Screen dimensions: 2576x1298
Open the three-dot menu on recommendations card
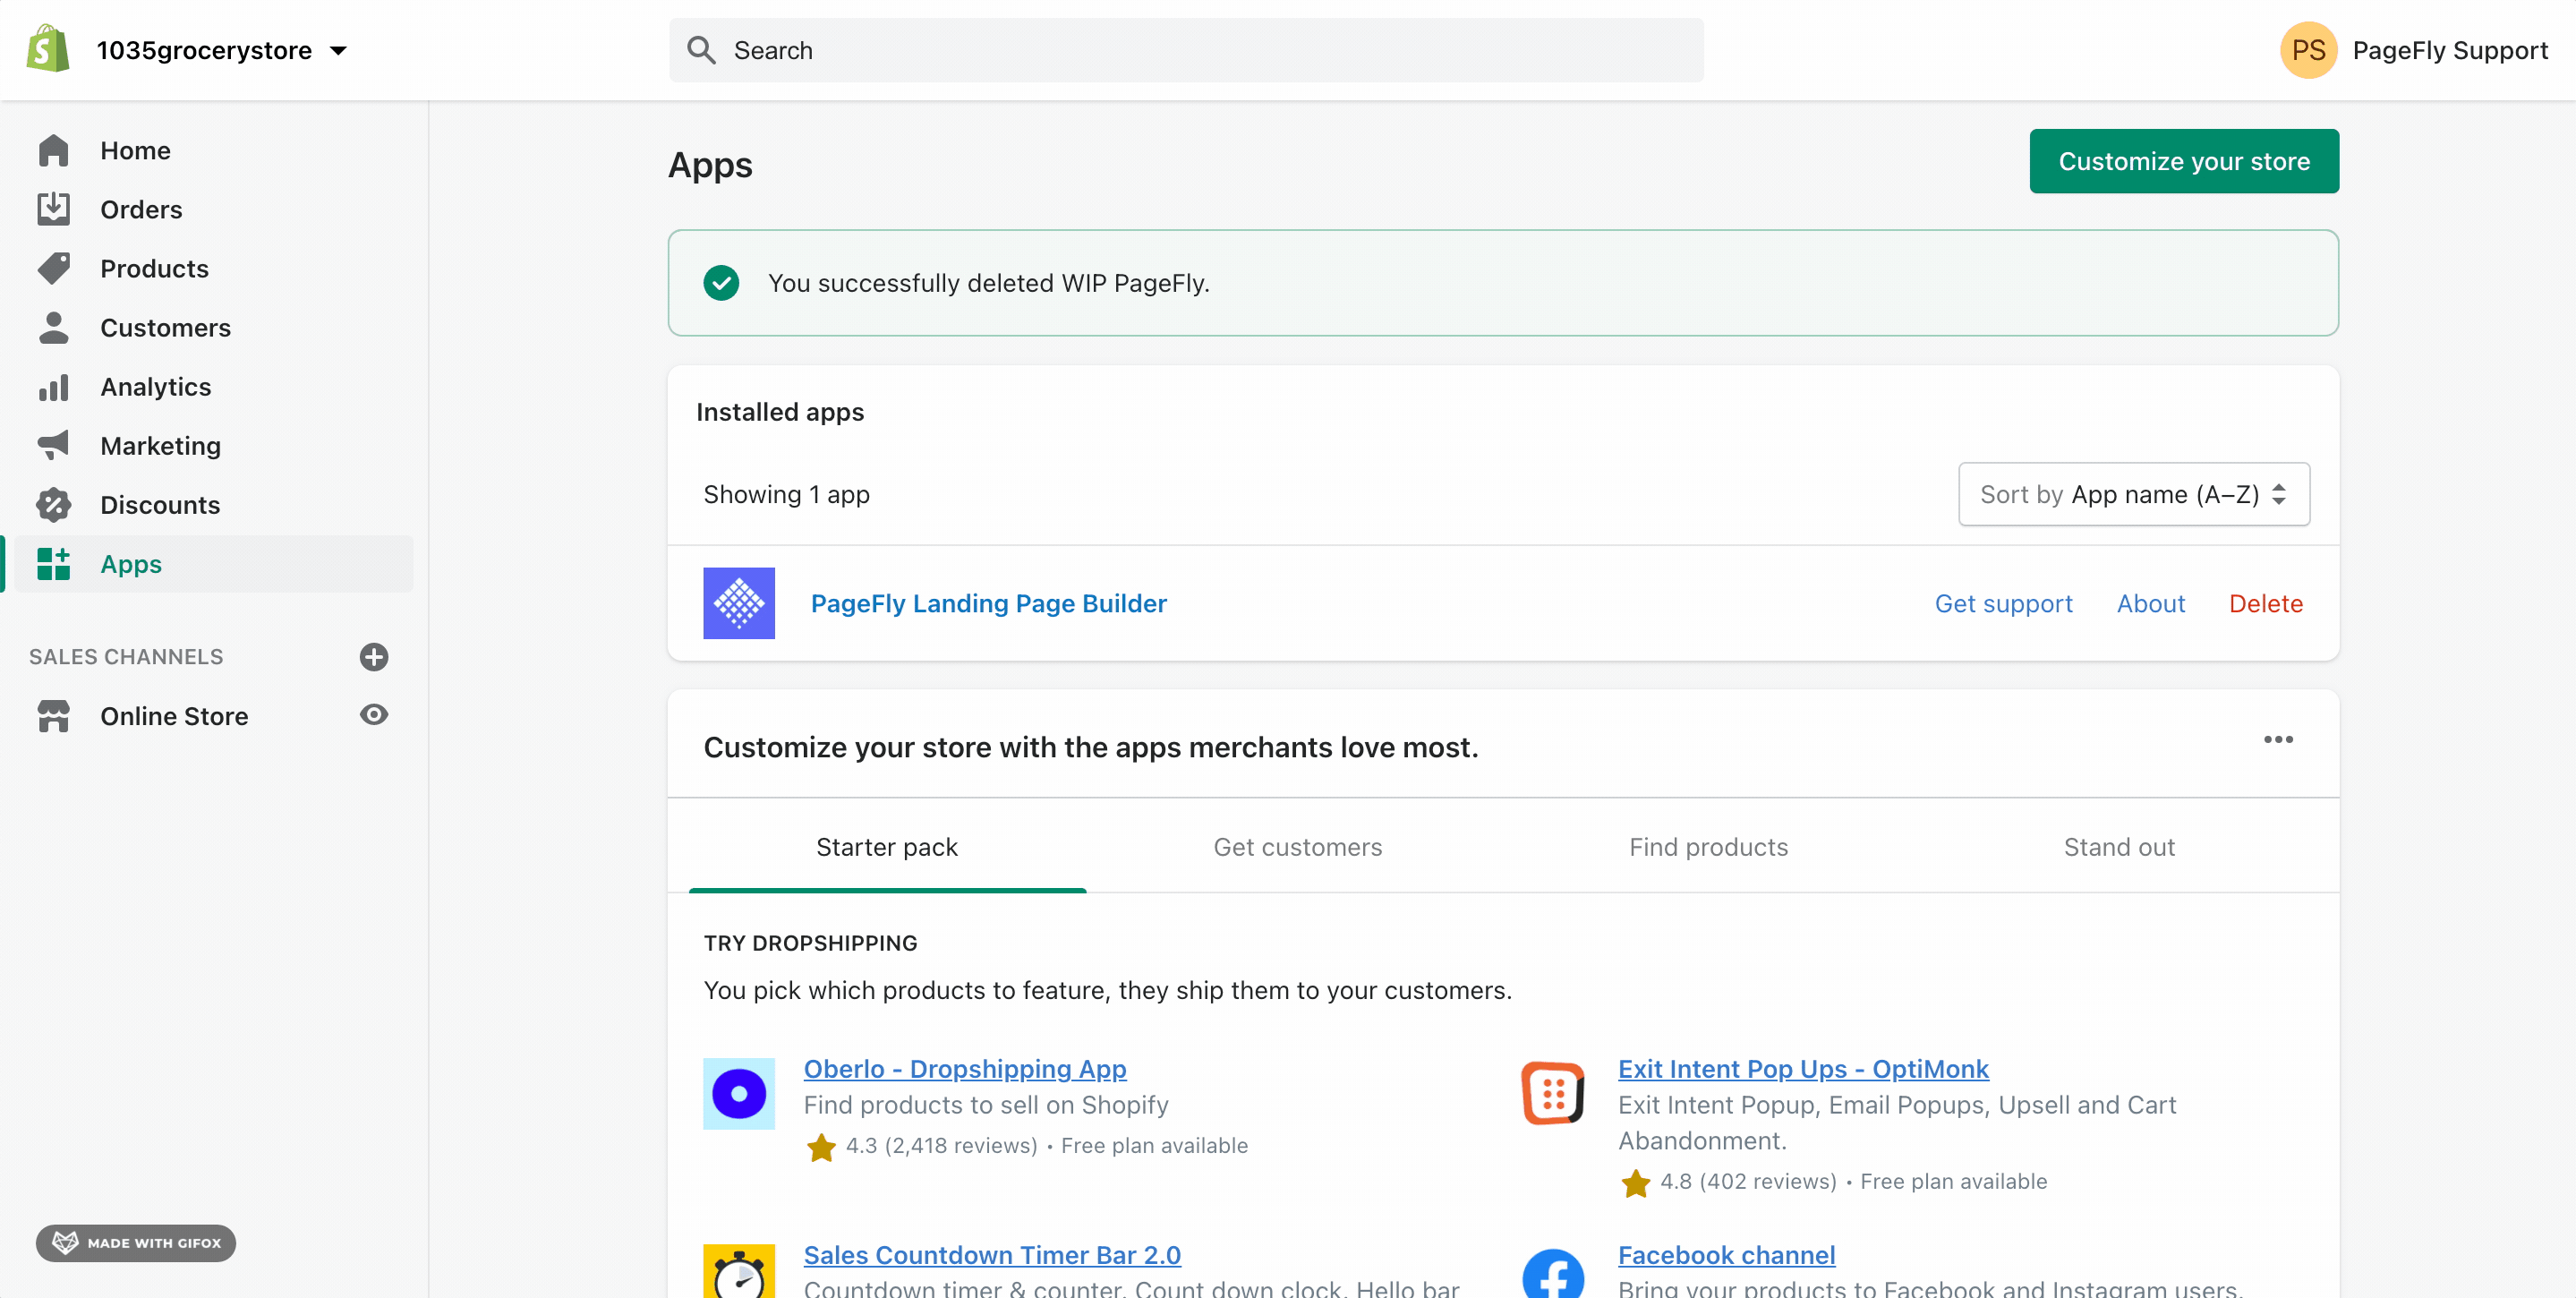coord(2278,740)
